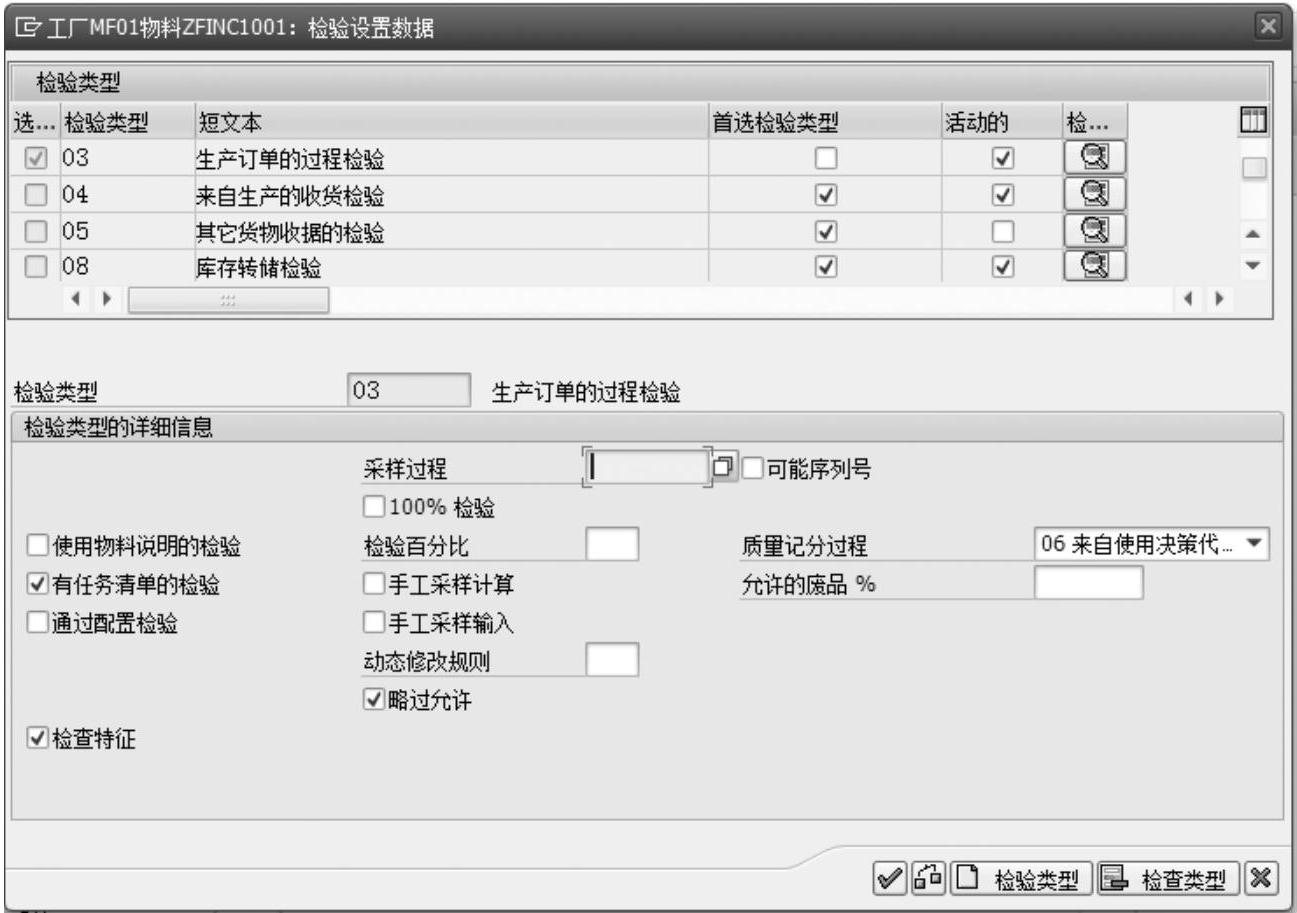Click the cancel X icon at bottom right
The width and height of the screenshot is (1297, 913).
[1262, 878]
